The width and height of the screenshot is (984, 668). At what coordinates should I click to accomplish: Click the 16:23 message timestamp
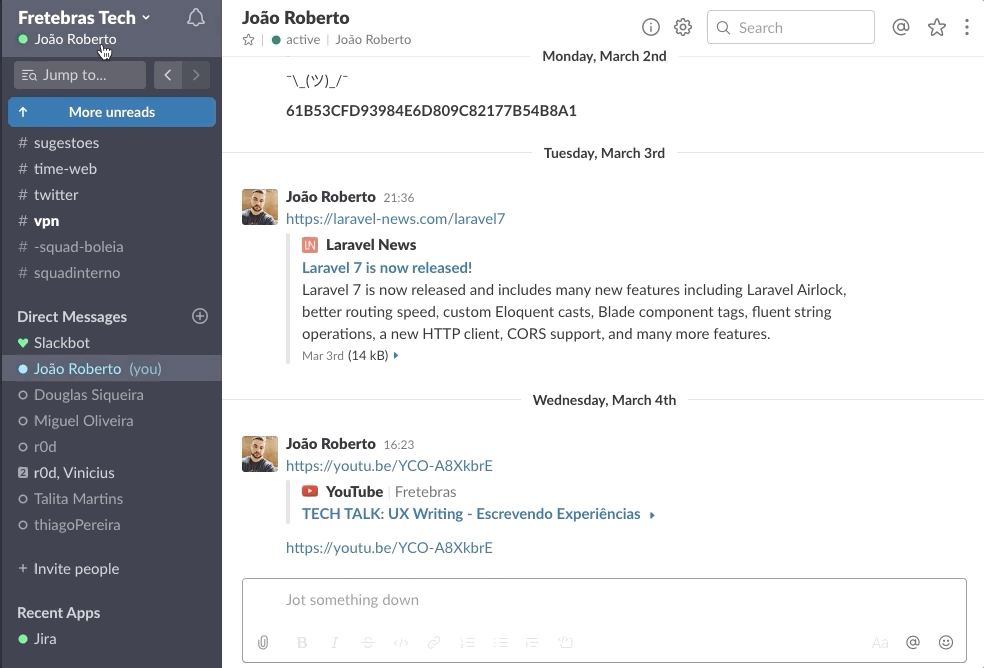(398, 445)
